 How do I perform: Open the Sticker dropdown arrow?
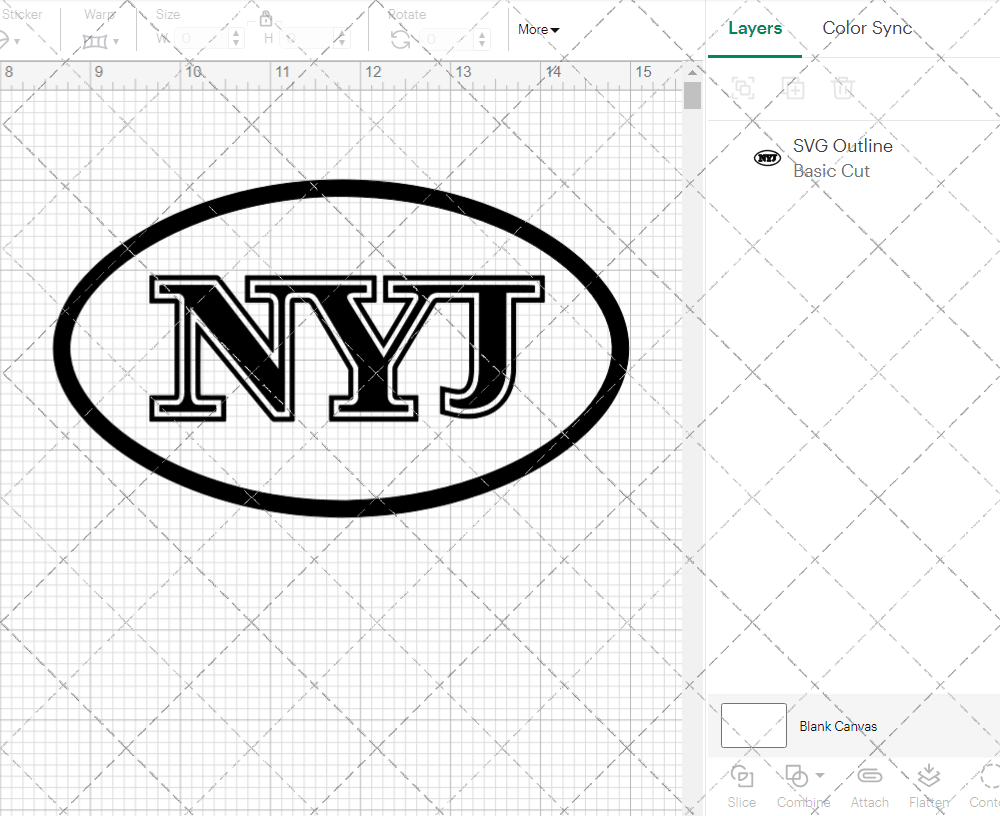(17, 41)
